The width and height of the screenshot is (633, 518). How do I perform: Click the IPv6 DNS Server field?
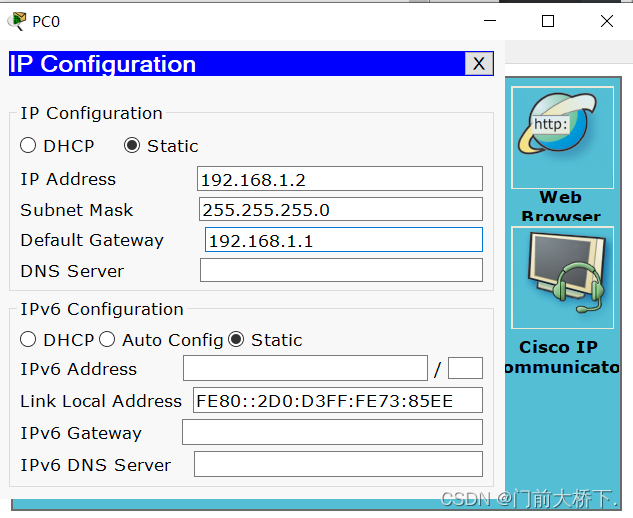click(x=338, y=464)
